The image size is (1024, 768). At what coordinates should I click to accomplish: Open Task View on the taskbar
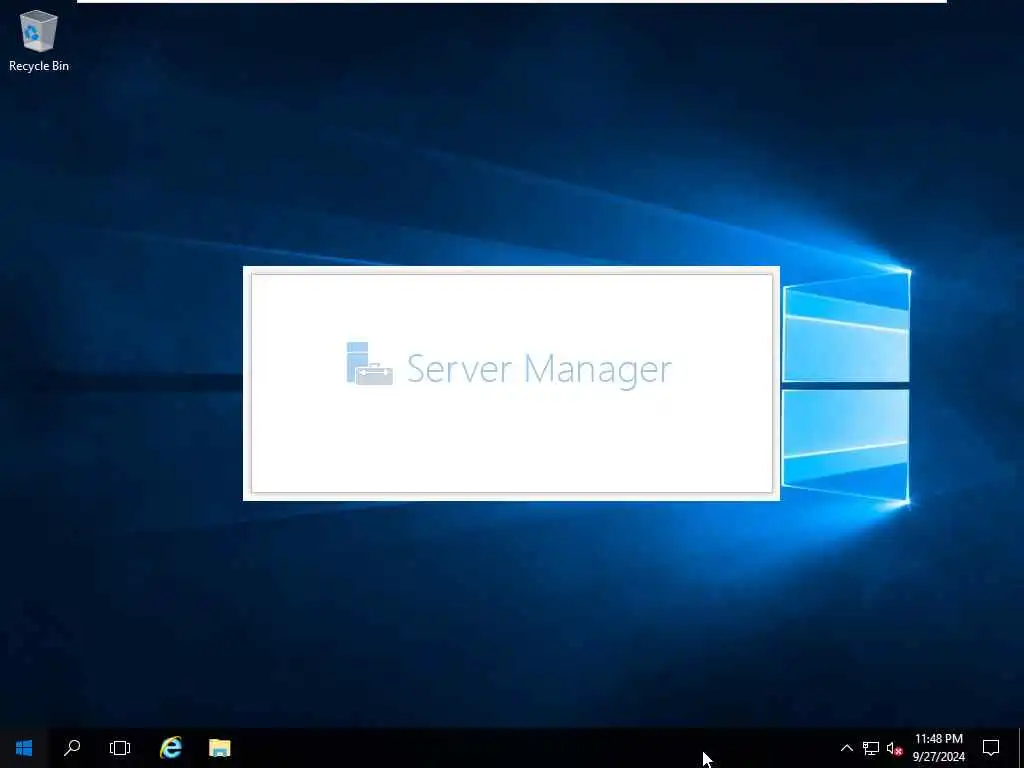(x=120, y=748)
